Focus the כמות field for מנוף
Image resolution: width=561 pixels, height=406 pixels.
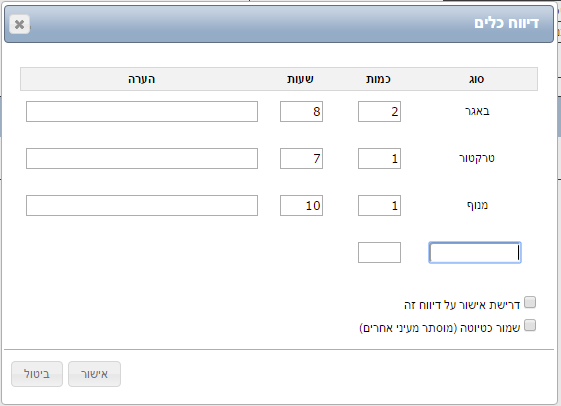[x=379, y=205]
